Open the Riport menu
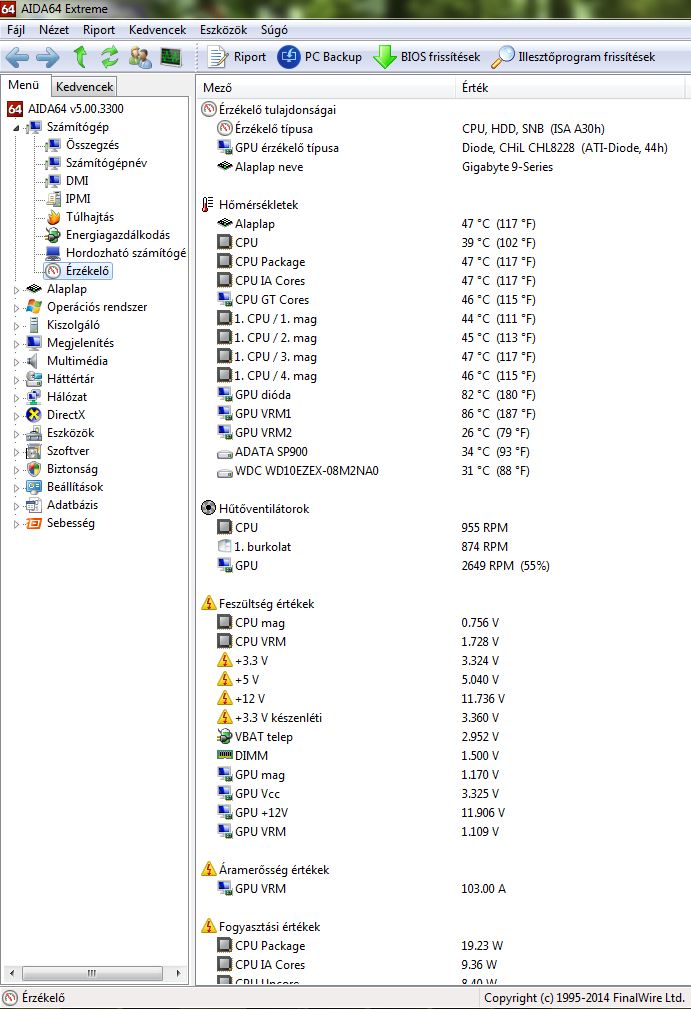The width and height of the screenshot is (691, 1009). [98, 30]
